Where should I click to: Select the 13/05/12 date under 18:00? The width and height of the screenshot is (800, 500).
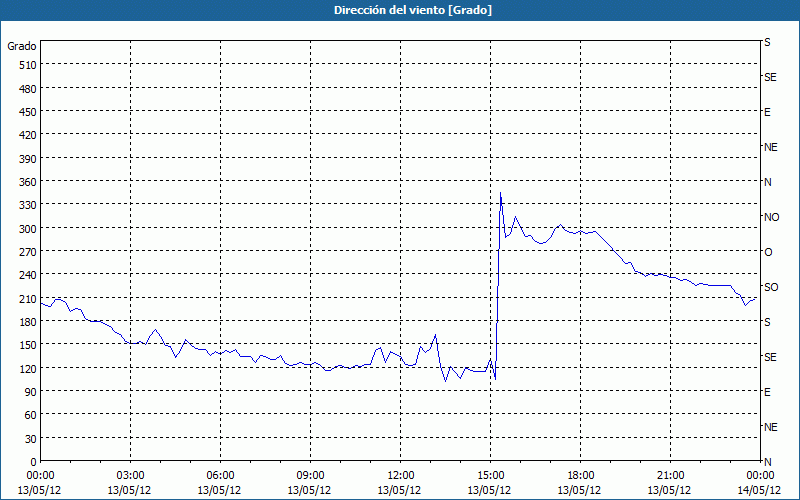point(580,490)
